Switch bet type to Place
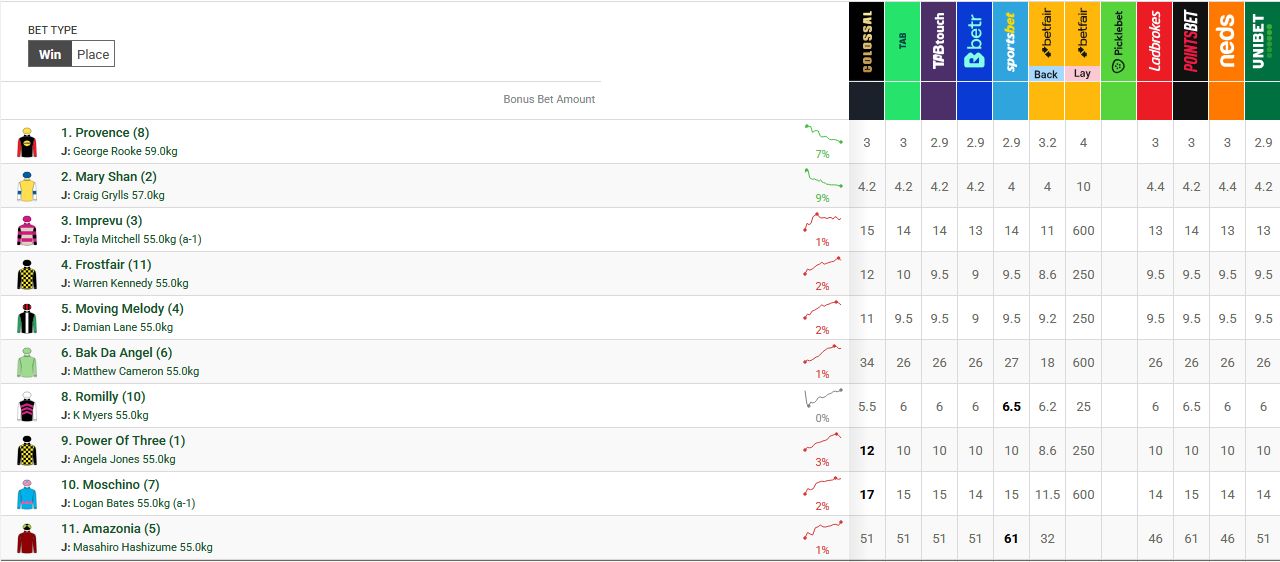This screenshot has height=562, width=1280. coord(93,54)
